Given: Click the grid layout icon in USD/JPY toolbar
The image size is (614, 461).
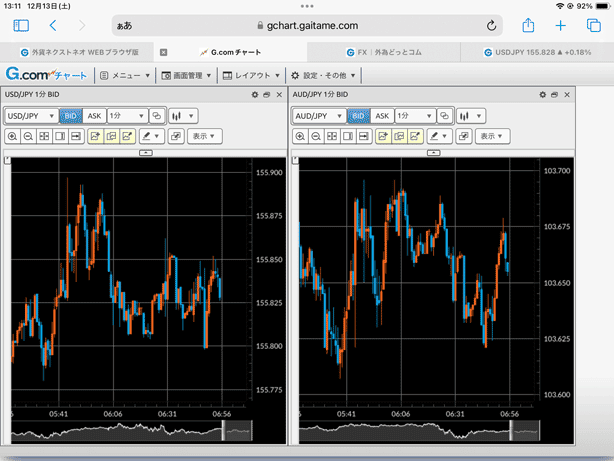Looking at the screenshot, I should click(x=44, y=135).
